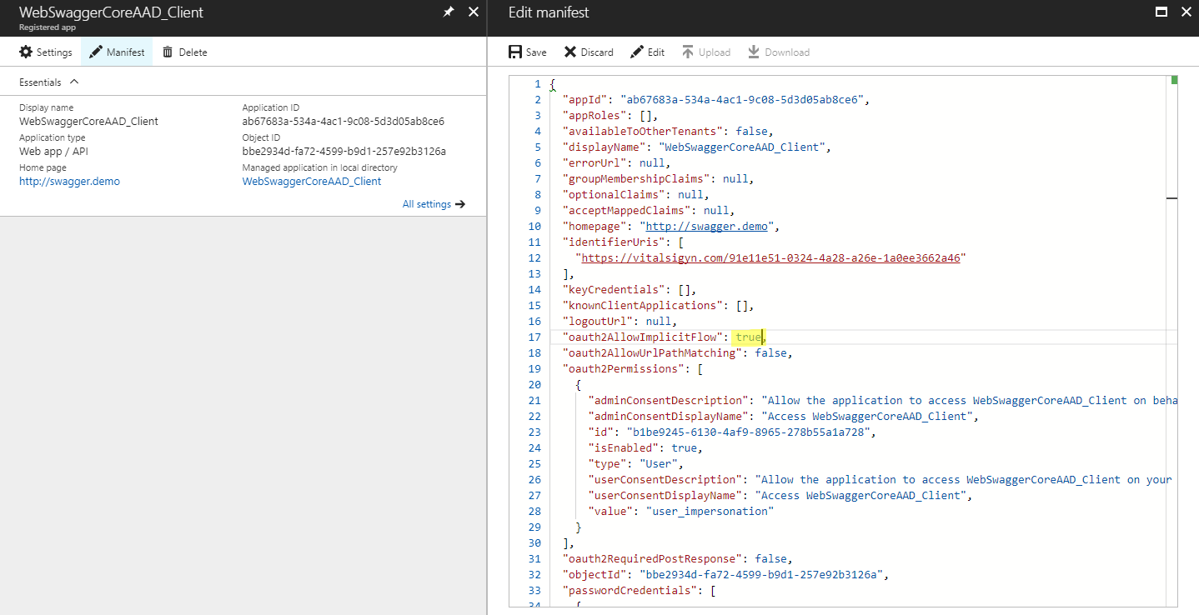The image size is (1199, 616).
Task: Close the WebSwaggerCoreAAD_Client blade
Action: [473, 12]
